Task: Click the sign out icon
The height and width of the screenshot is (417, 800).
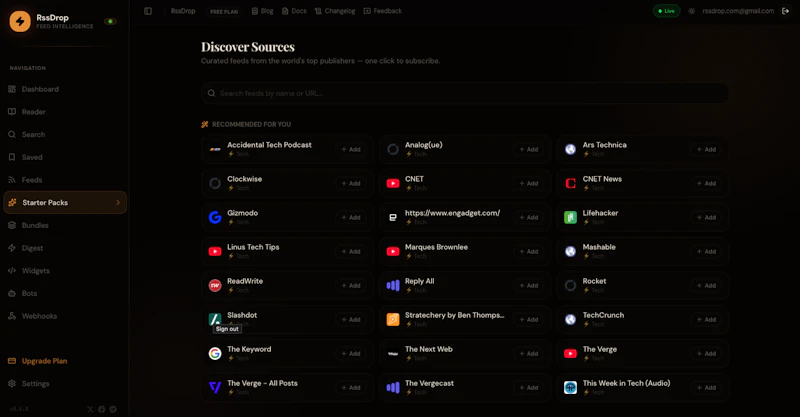Action: click(x=785, y=11)
